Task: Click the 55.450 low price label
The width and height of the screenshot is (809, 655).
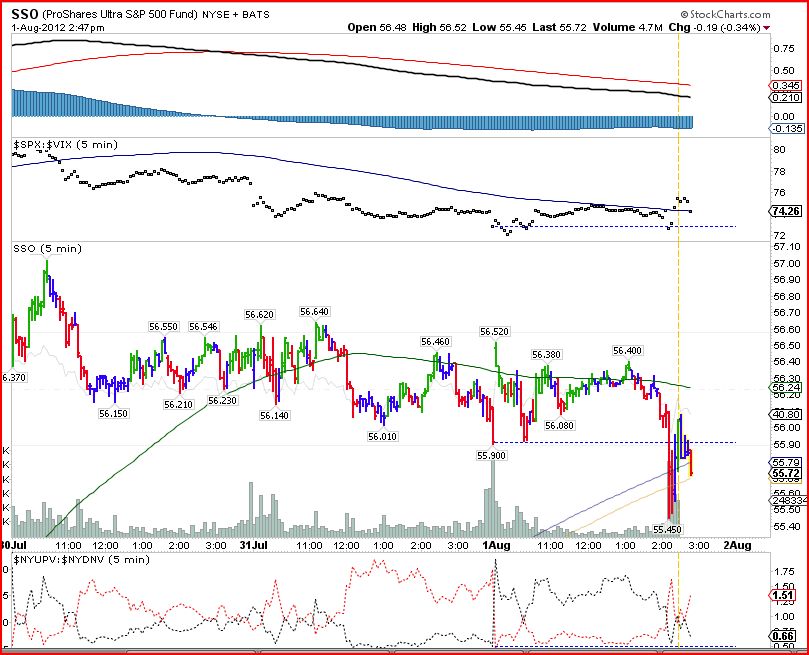Action: 667,529
